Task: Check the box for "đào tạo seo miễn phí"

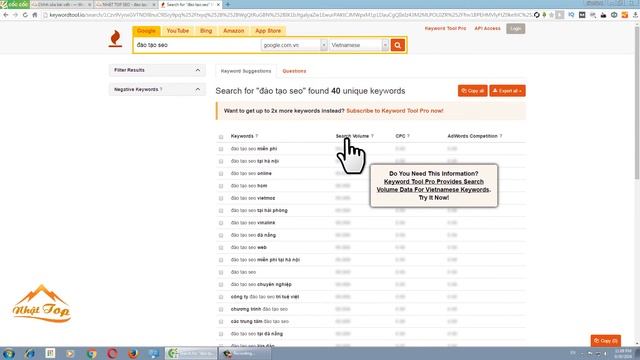Action: (x=221, y=149)
